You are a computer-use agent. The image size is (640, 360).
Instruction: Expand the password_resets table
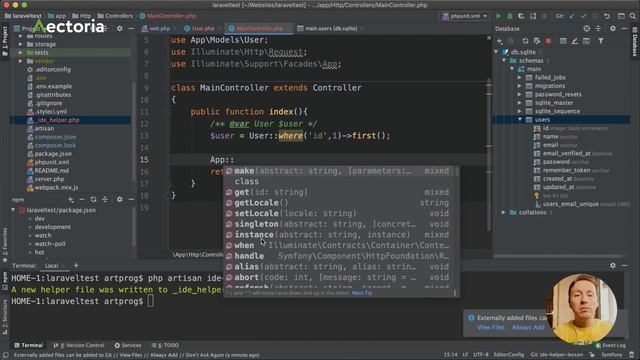(520, 94)
